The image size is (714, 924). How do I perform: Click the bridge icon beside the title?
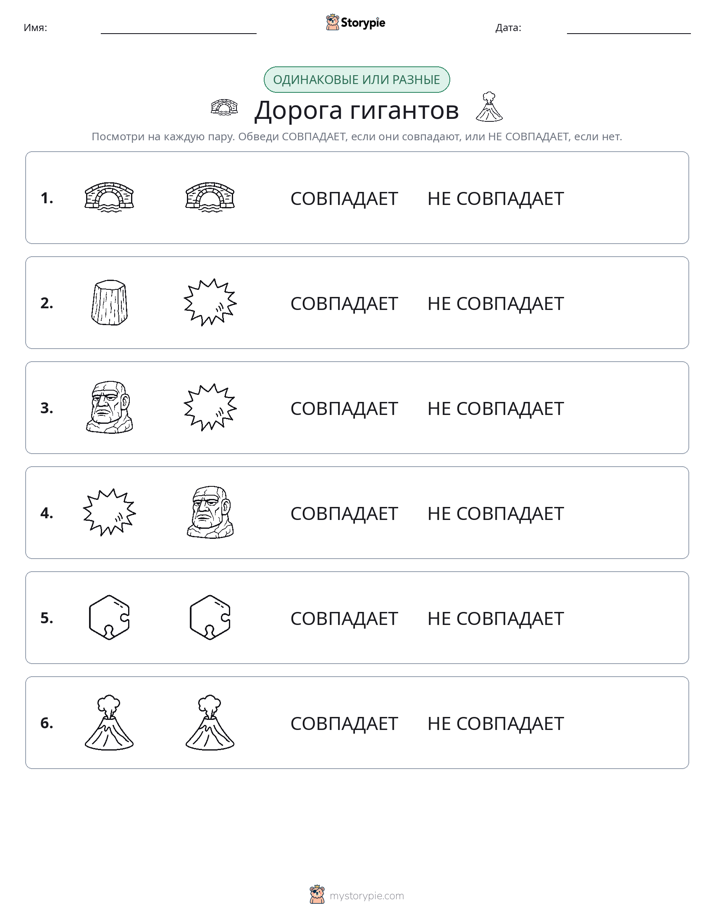(224, 107)
